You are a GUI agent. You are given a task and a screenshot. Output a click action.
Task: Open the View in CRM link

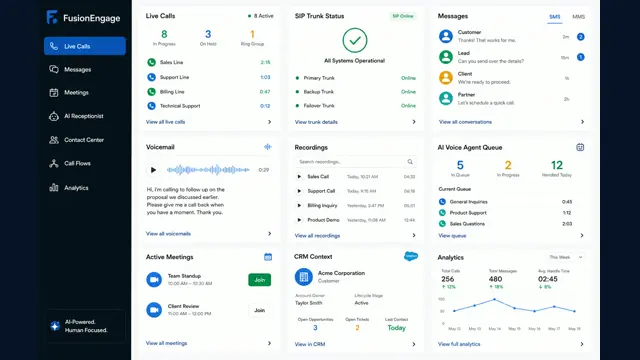click(x=310, y=344)
